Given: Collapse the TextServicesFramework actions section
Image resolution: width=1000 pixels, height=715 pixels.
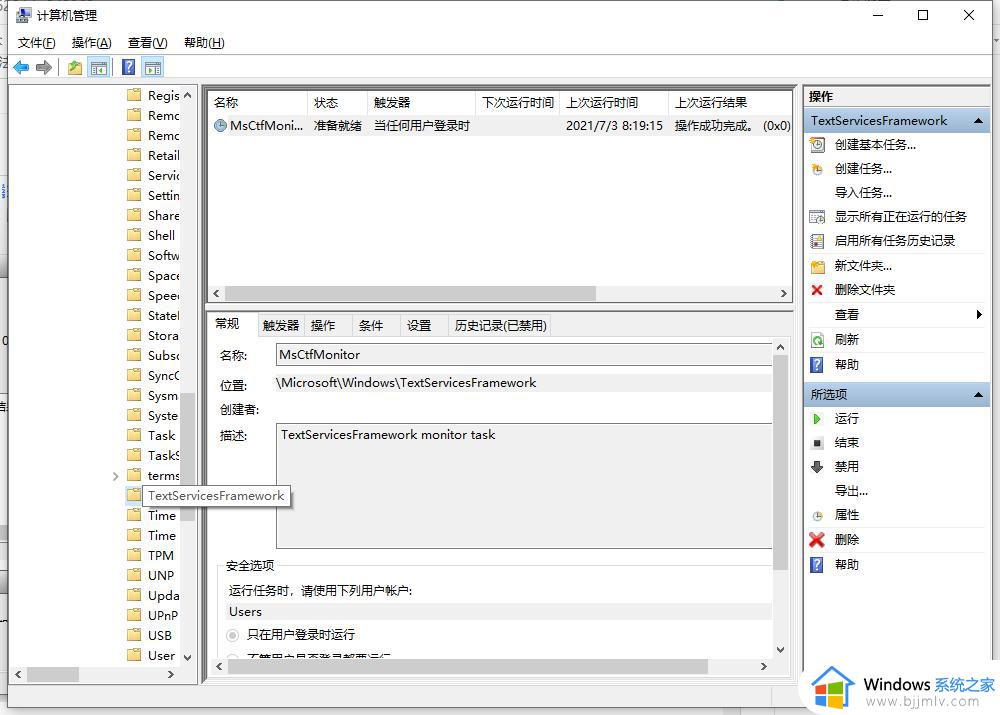Looking at the screenshot, I should (978, 121).
